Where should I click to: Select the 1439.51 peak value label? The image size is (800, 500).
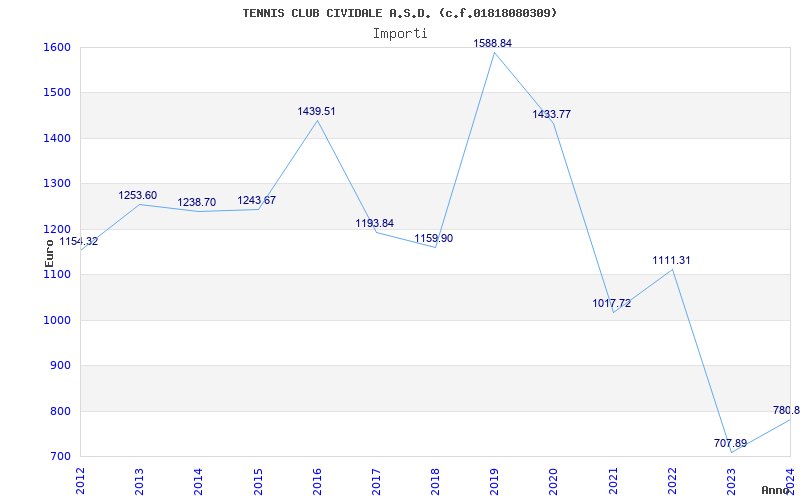point(316,112)
